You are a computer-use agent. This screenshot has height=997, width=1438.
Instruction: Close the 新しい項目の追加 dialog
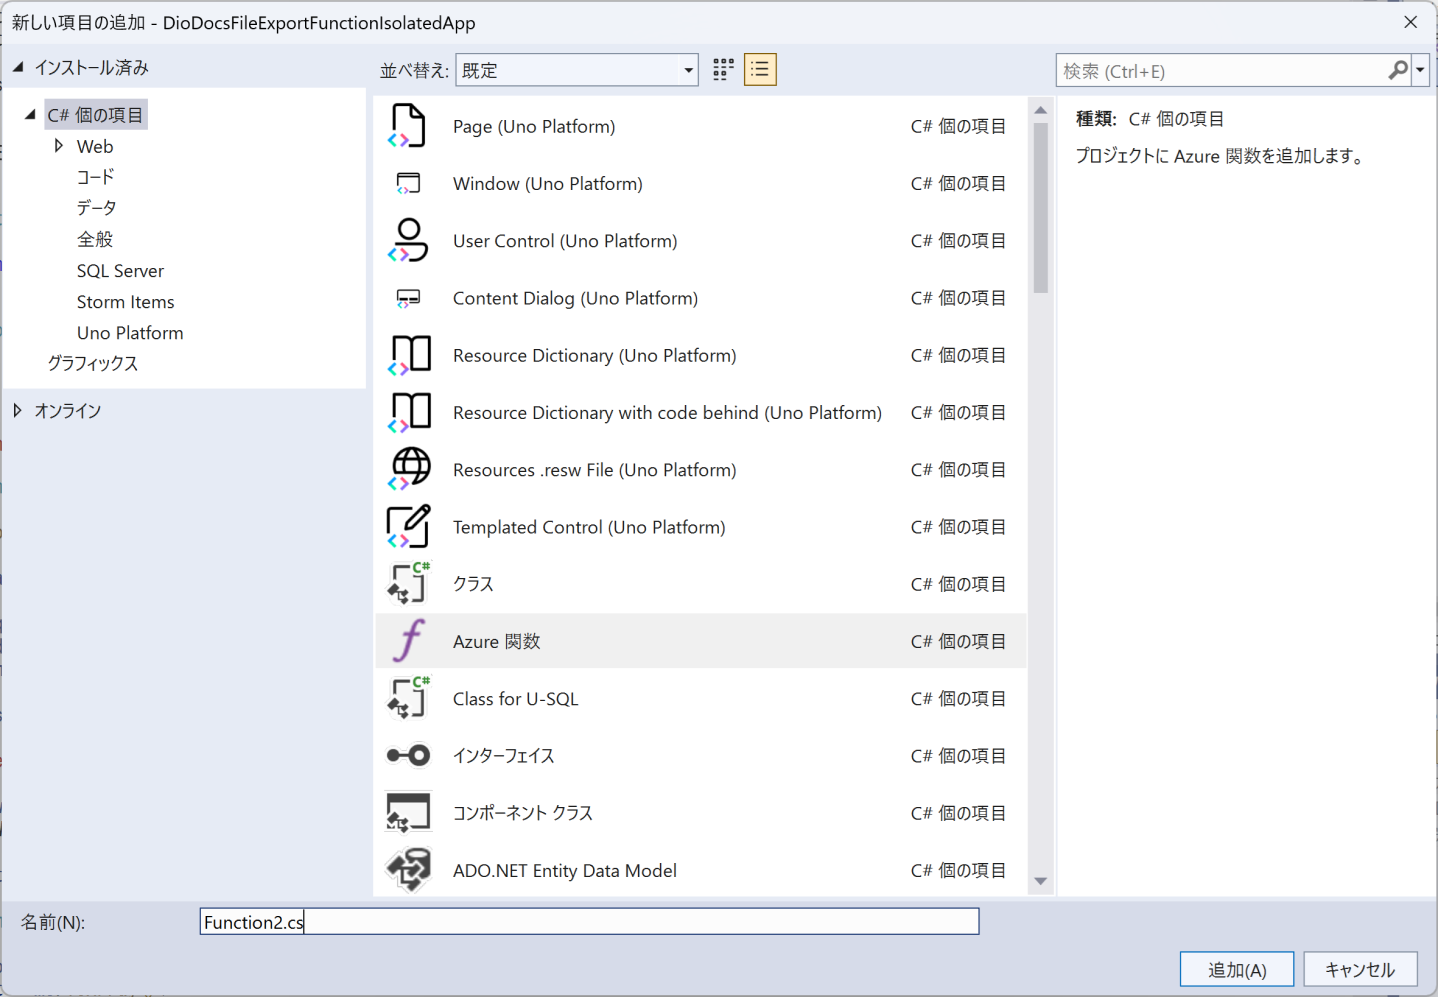coord(1411,22)
